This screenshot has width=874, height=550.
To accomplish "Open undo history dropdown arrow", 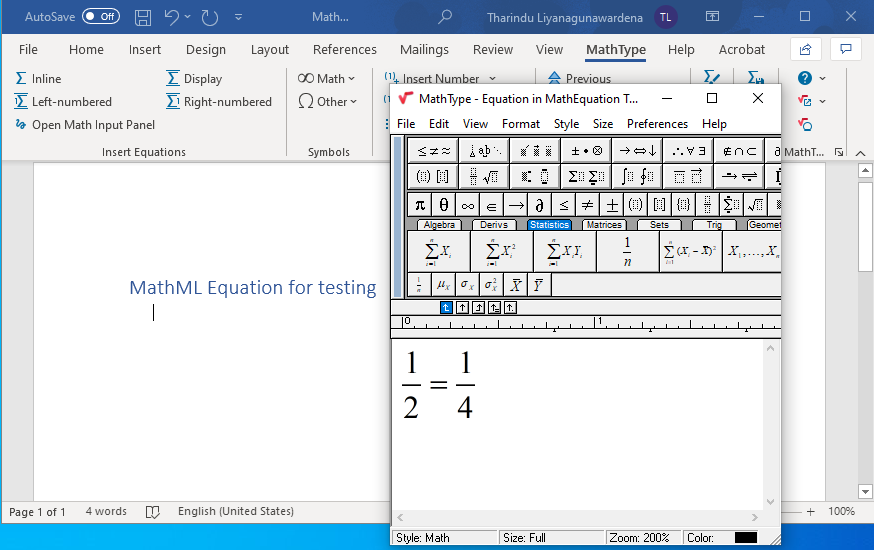I will [x=187, y=17].
